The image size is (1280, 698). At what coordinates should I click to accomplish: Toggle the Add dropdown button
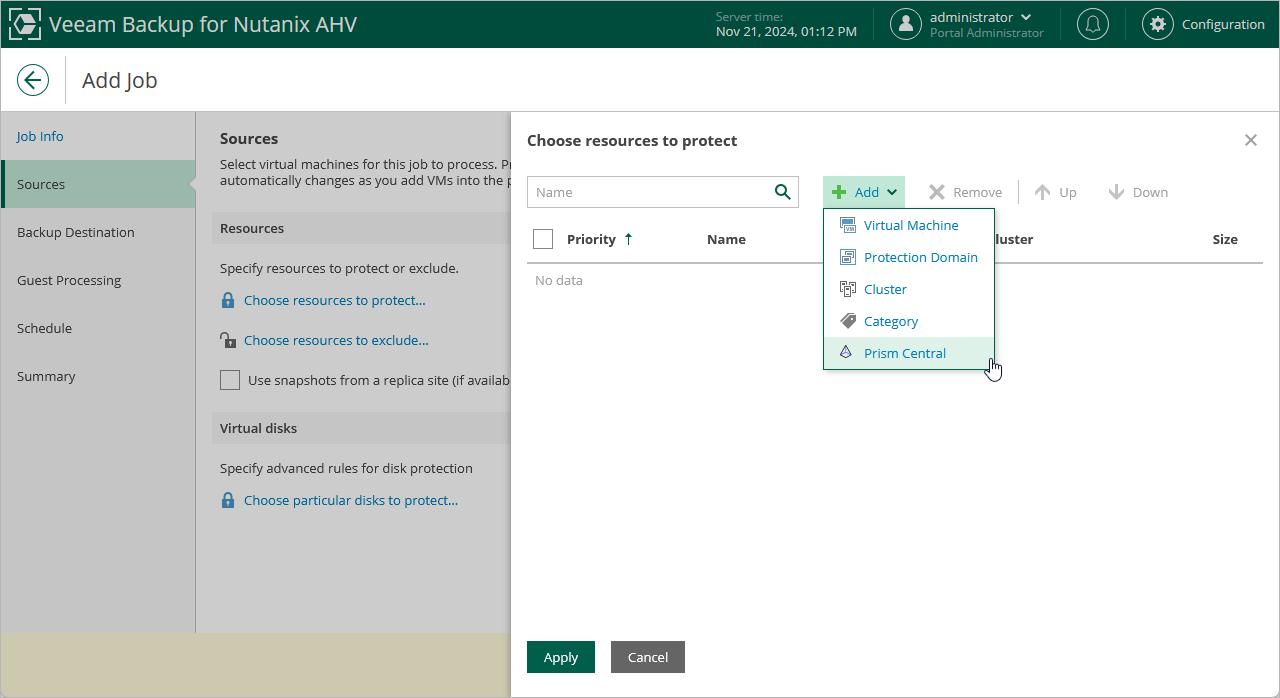pyautogui.click(x=864, y=192)
